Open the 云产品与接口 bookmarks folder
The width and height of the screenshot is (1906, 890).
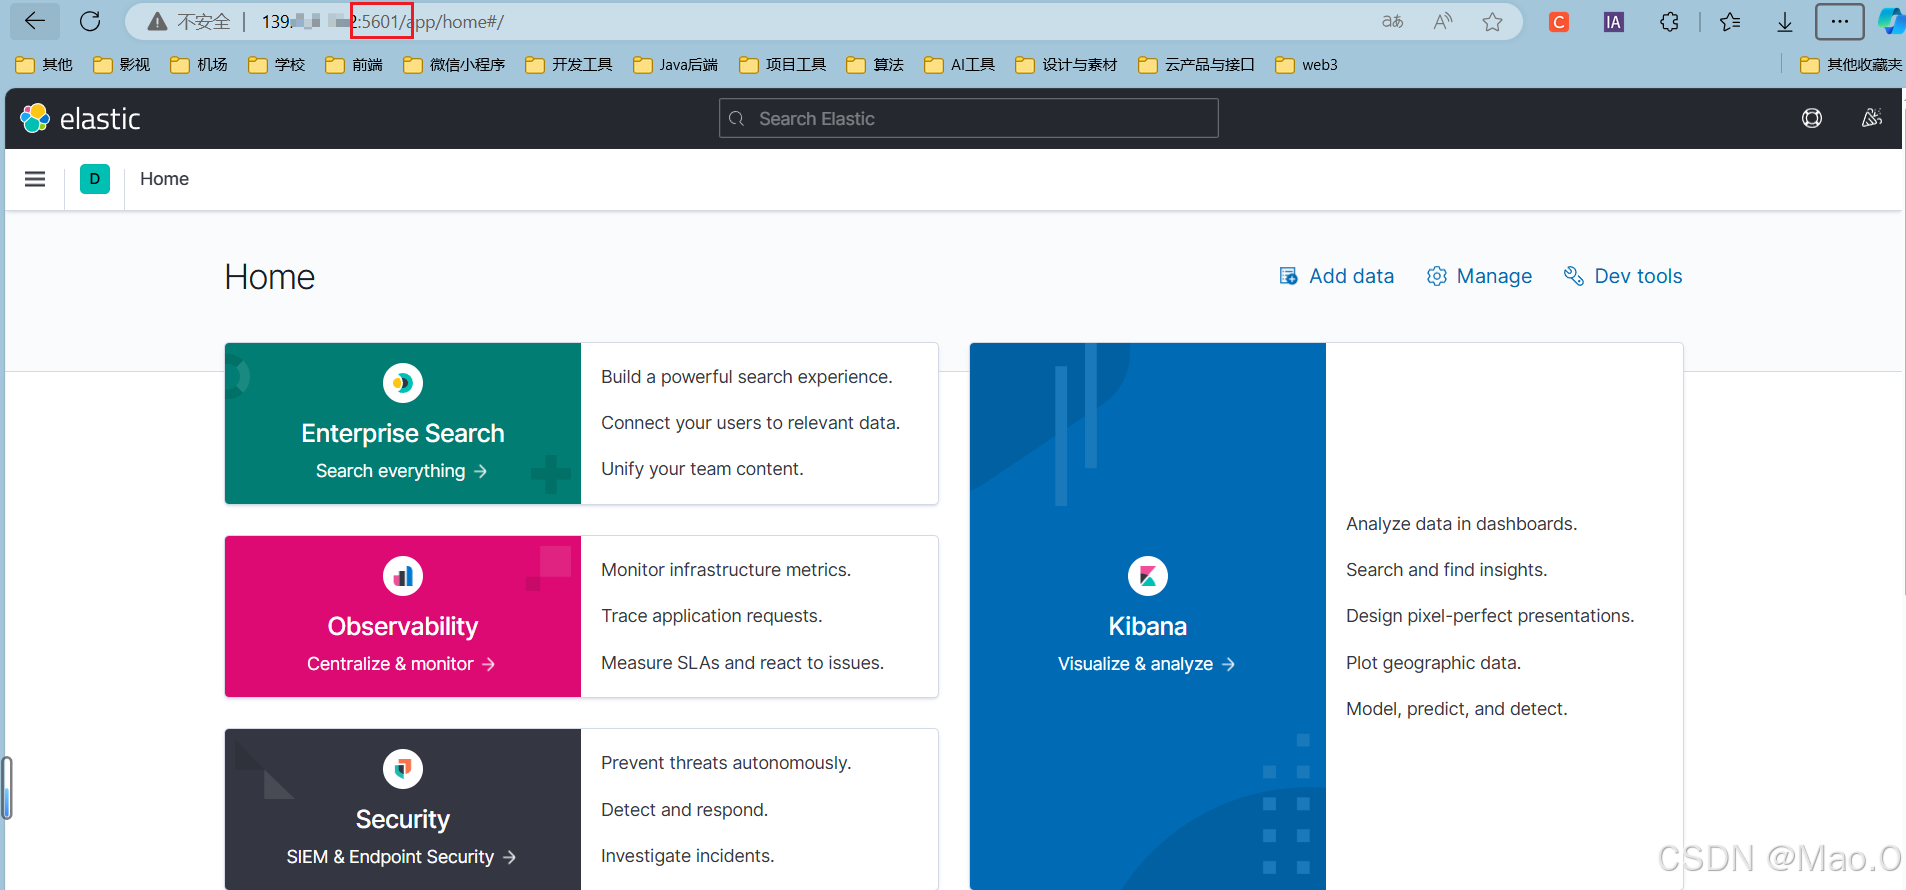pyautogui.click(x=1196, y=65)
